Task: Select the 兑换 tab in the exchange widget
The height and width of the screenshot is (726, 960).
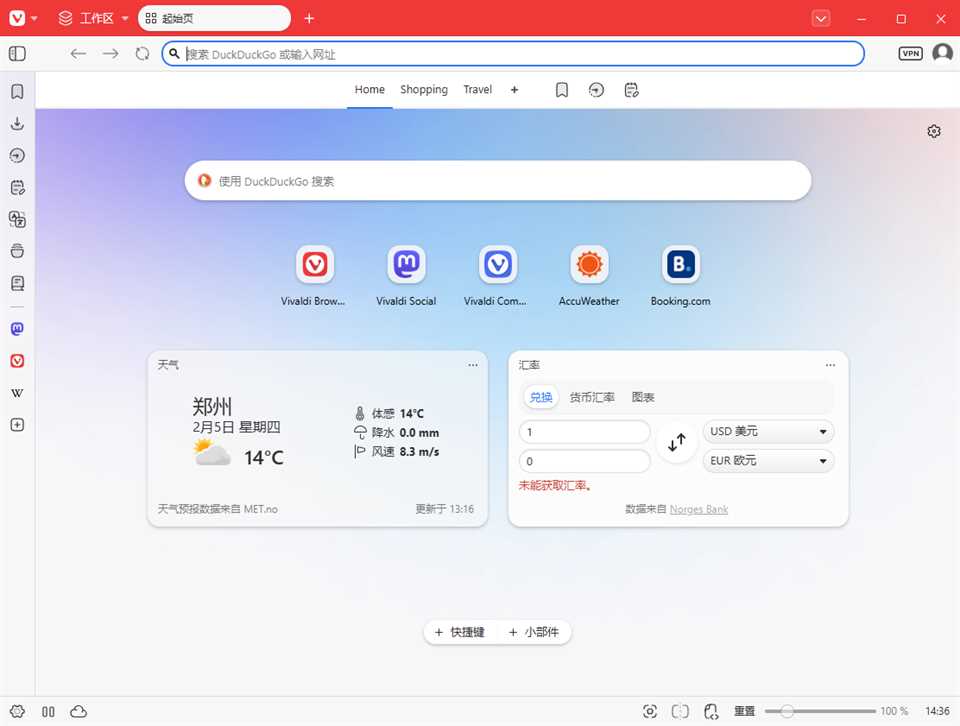Action: pyautogui.click(x=541, y=397)
